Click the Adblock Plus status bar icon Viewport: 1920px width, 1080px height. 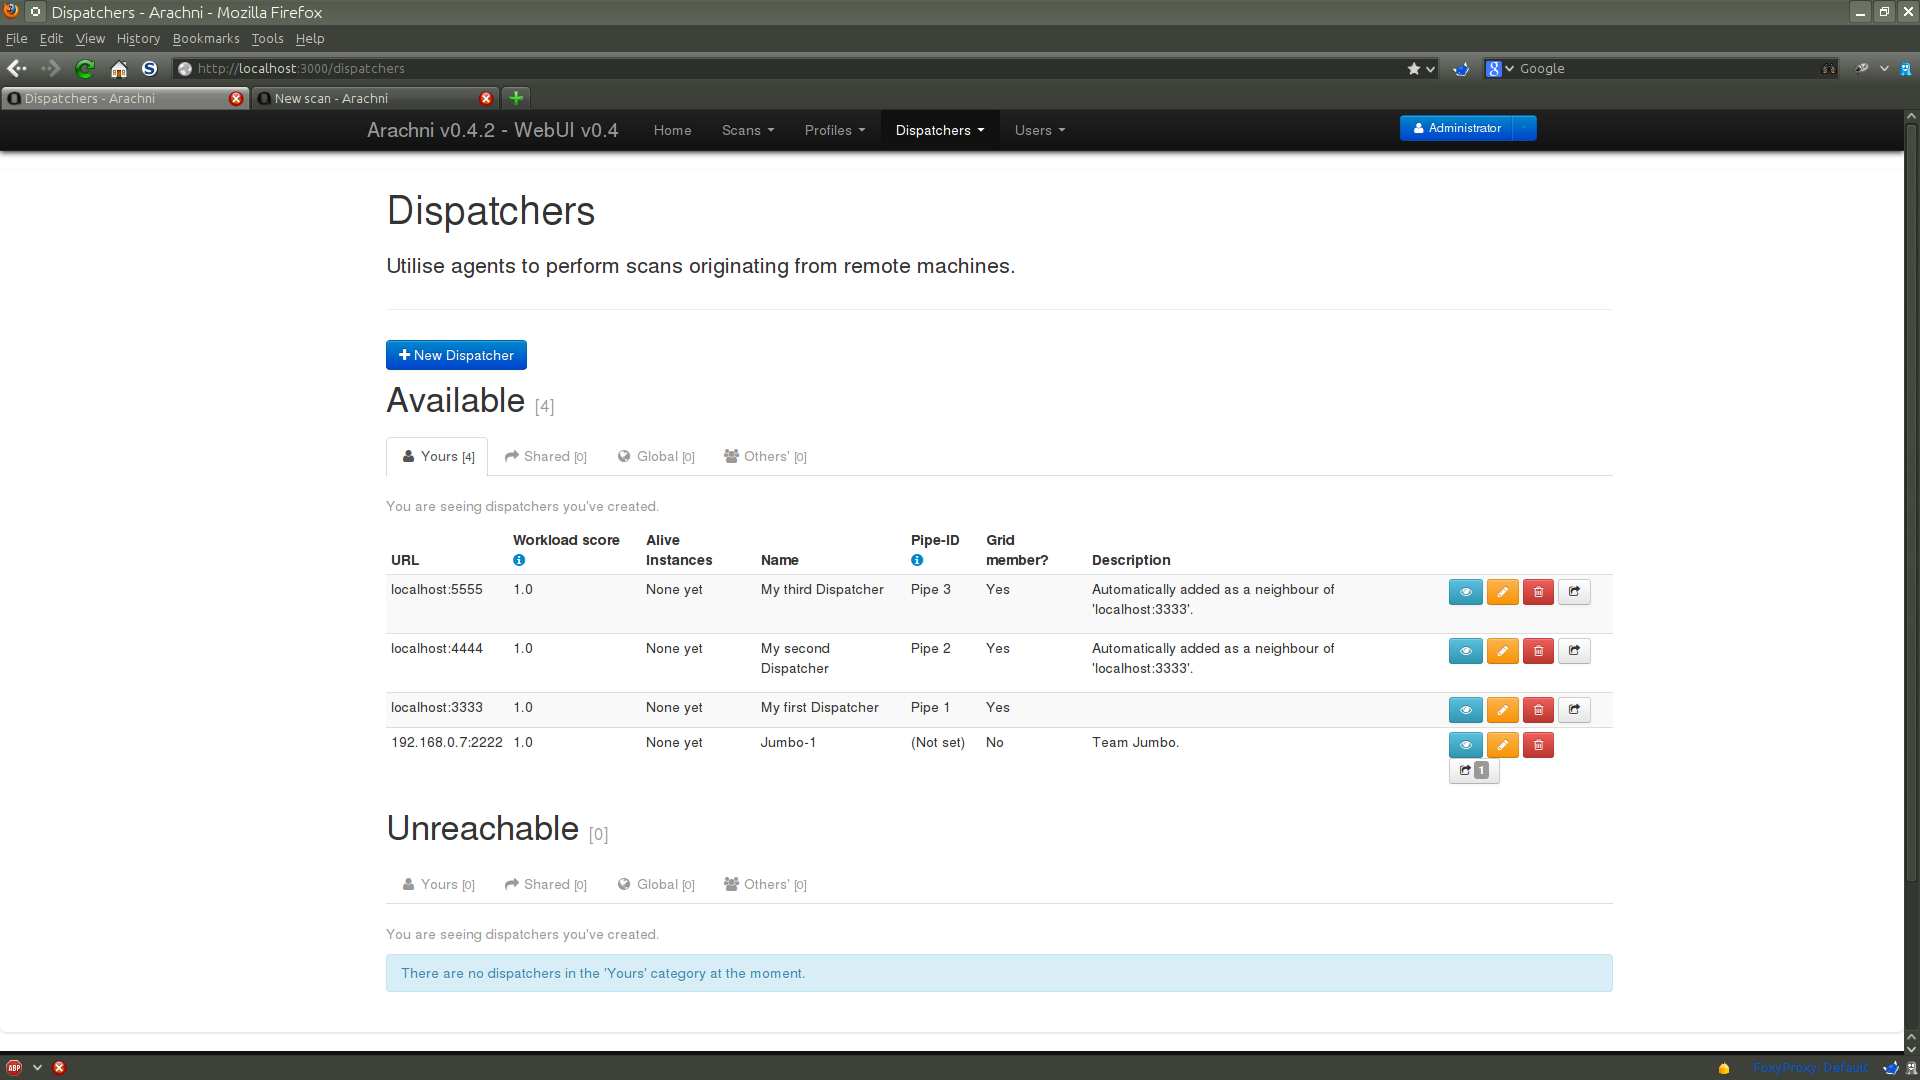pyautogui.click(x=14, y=1067)
